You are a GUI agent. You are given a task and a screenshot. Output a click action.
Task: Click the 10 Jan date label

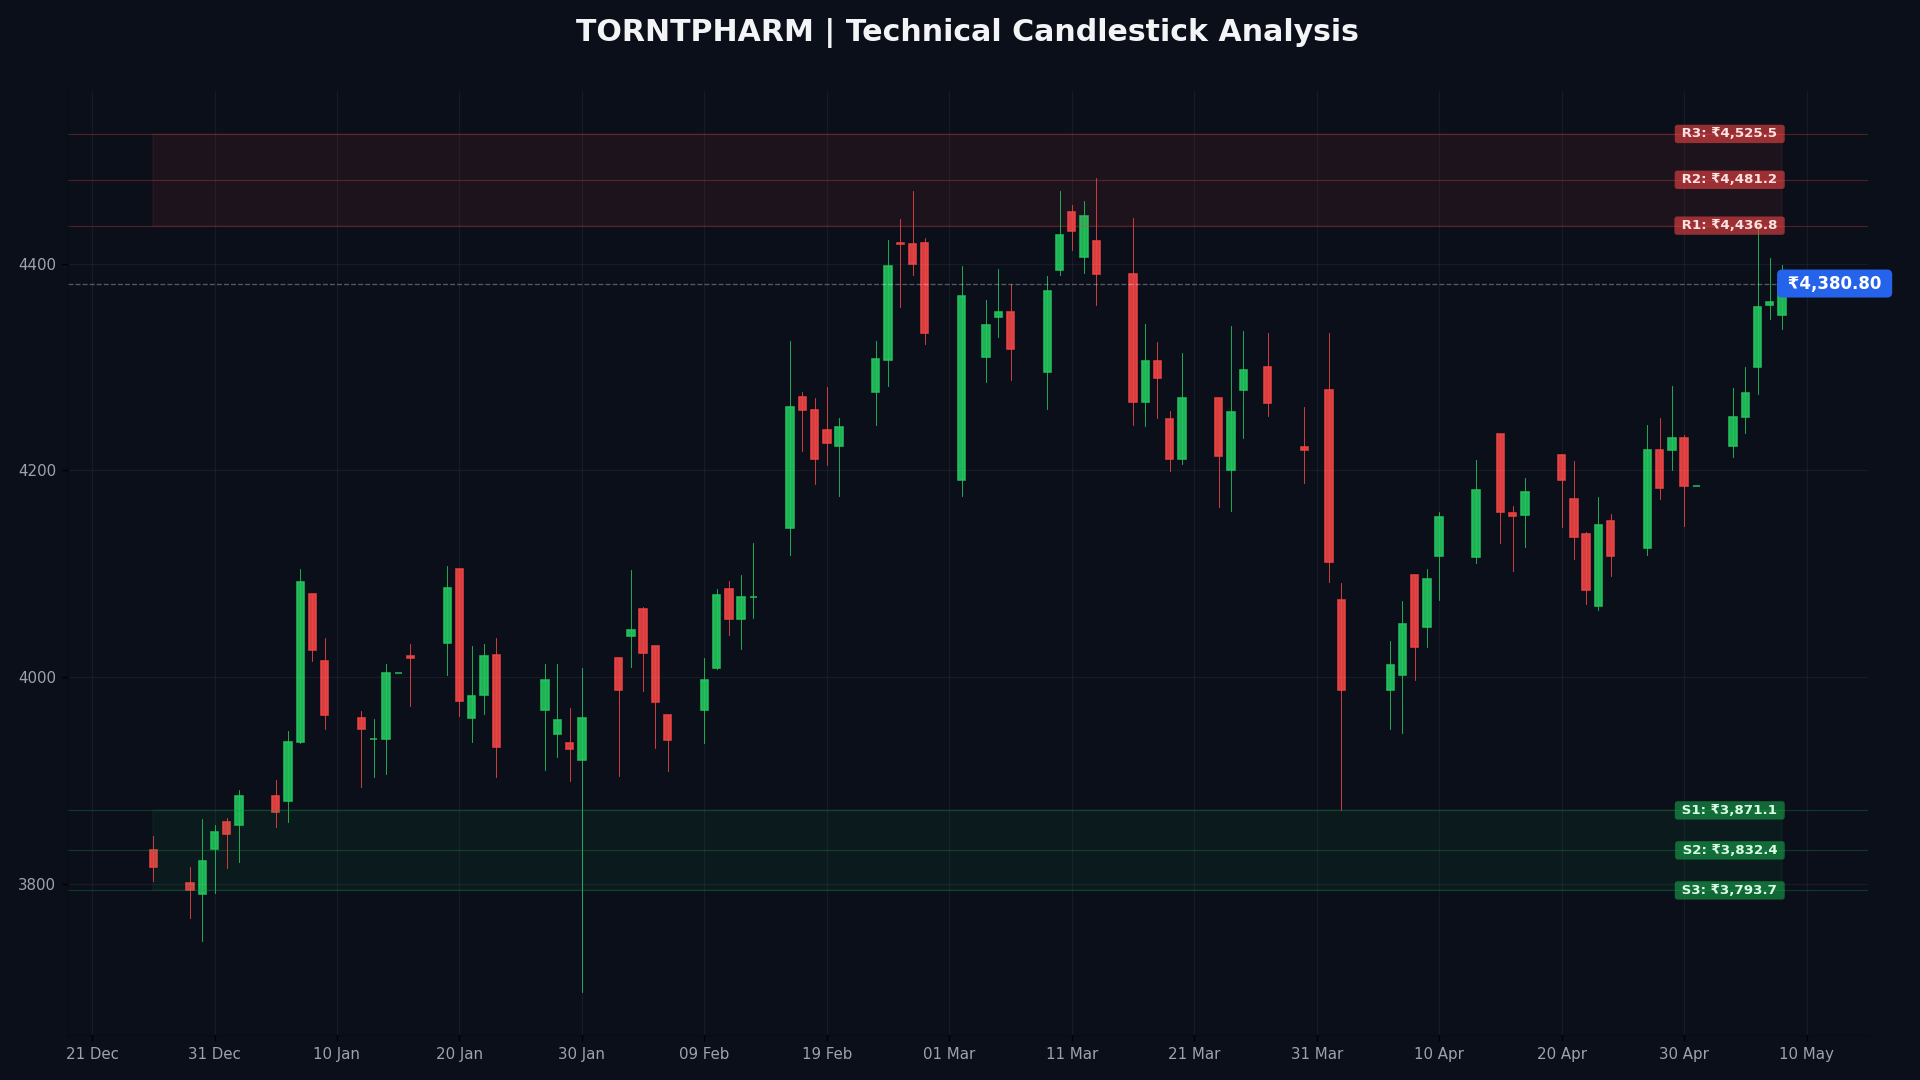[x=336, y=1054]
